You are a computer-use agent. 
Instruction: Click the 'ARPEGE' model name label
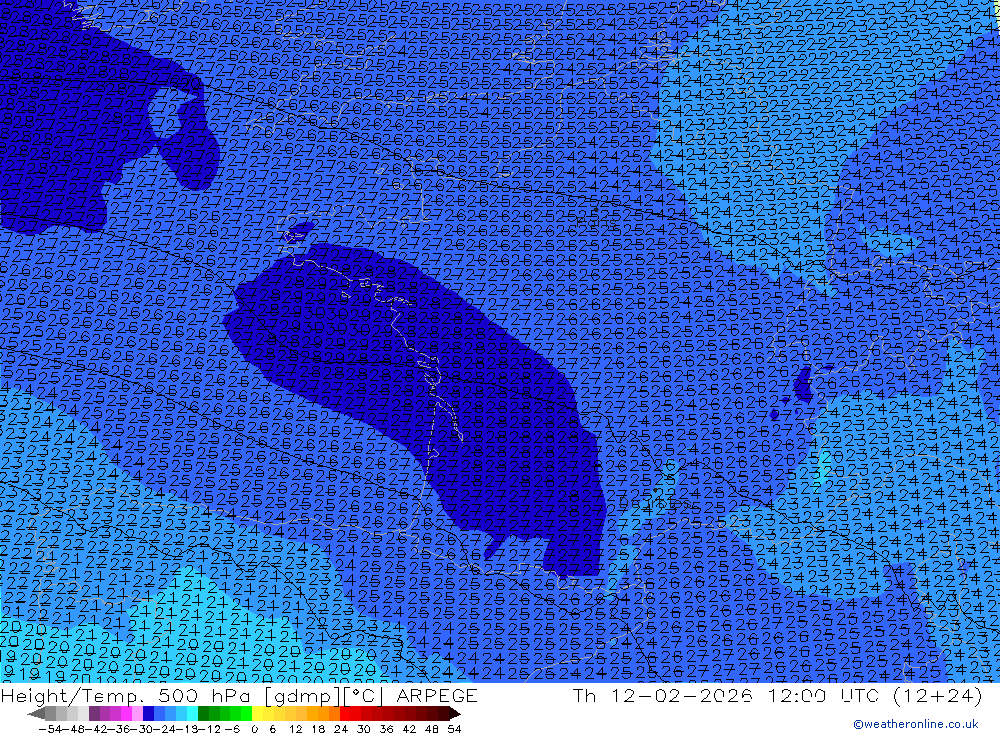coord(437,695)
